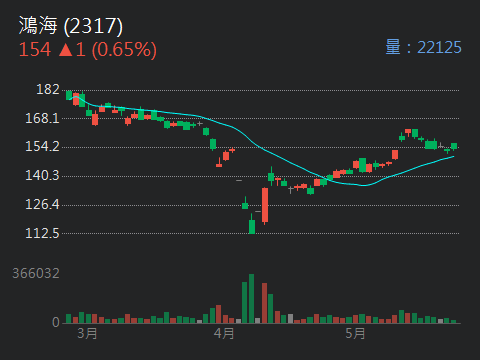Click the first green candlestick near 182

[69, 95]
